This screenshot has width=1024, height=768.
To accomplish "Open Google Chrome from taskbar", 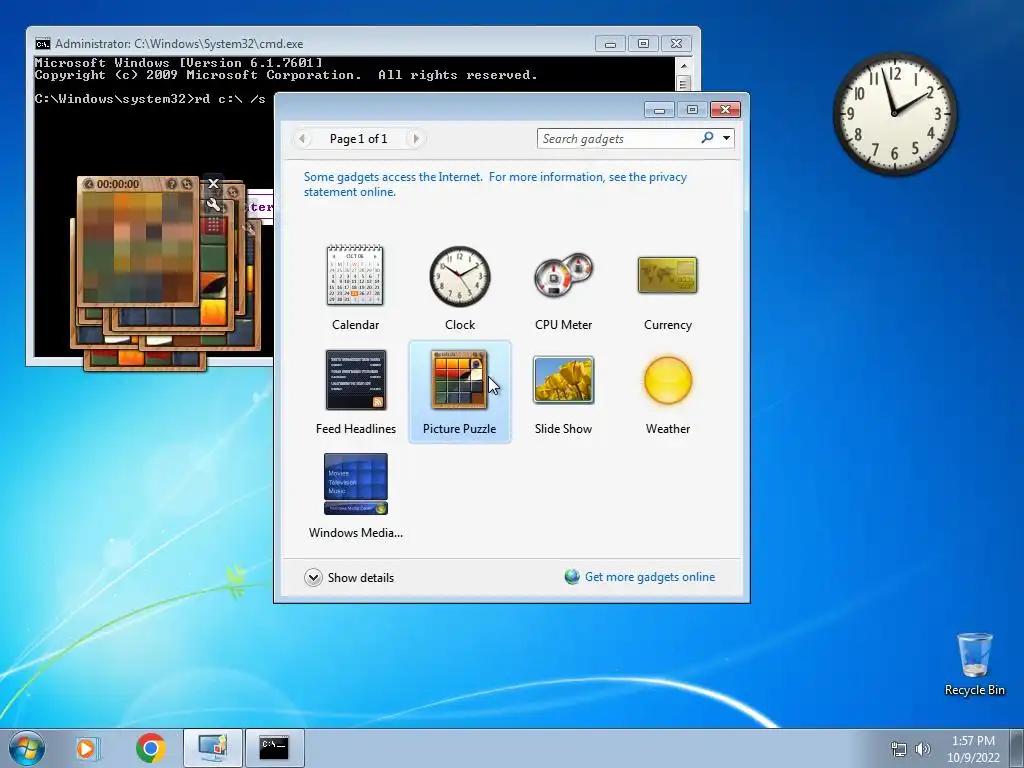I will point(150,748).
